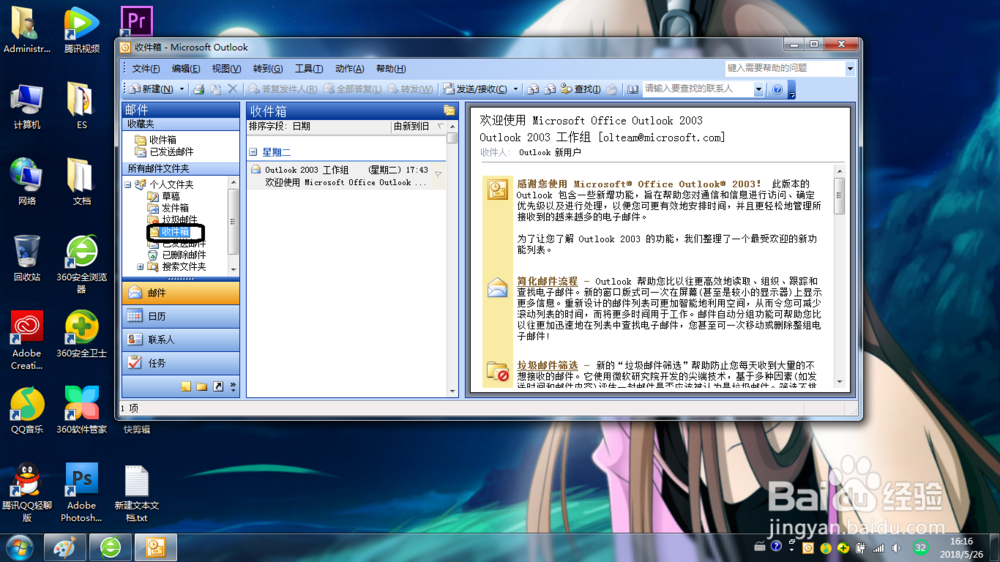Screen dimensions: 1000x562
Task: Switch to 联系人 (Contacts) pane
Action: point(180,339)
